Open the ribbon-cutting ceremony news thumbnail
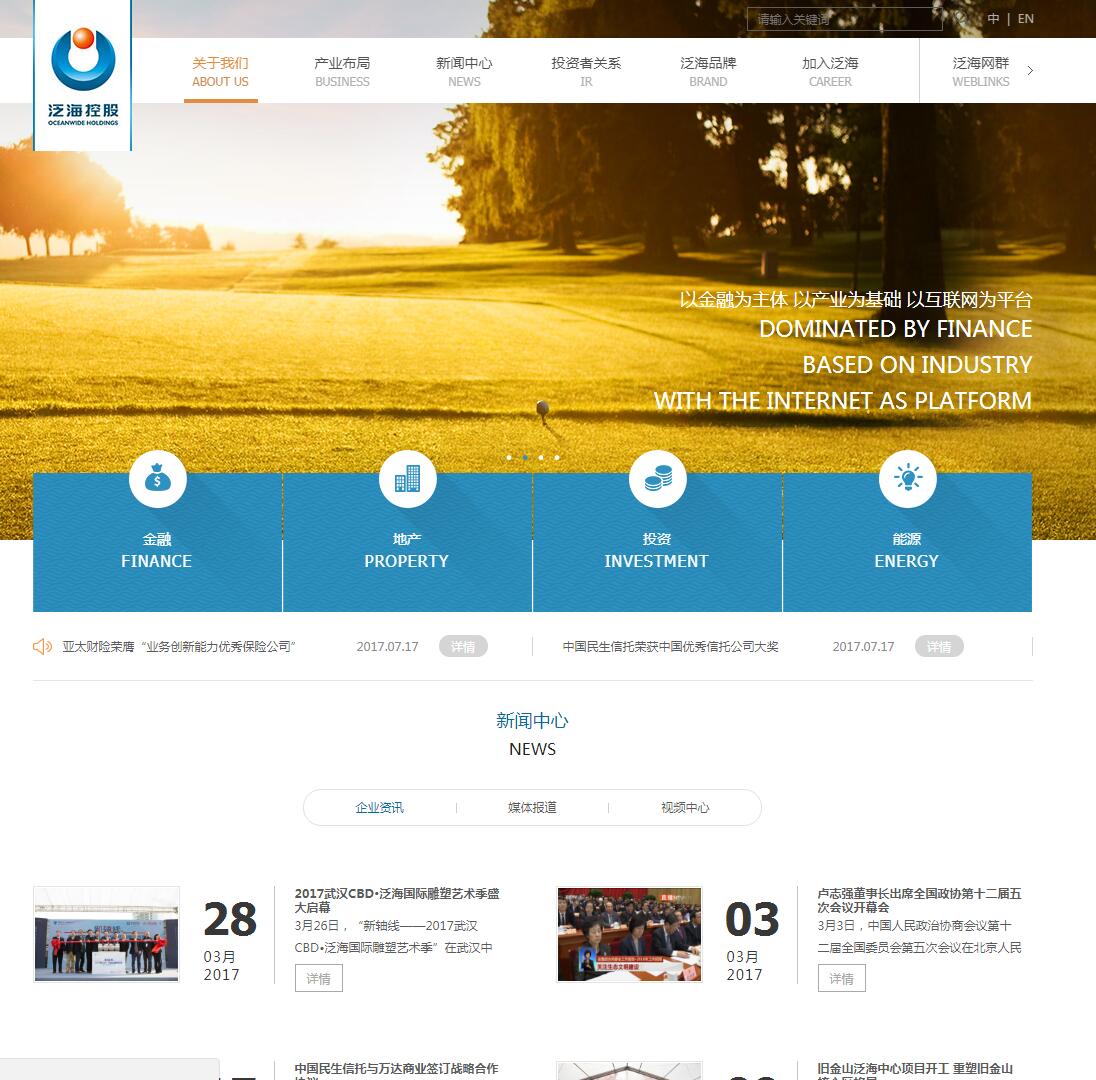 tap(106, 935)
